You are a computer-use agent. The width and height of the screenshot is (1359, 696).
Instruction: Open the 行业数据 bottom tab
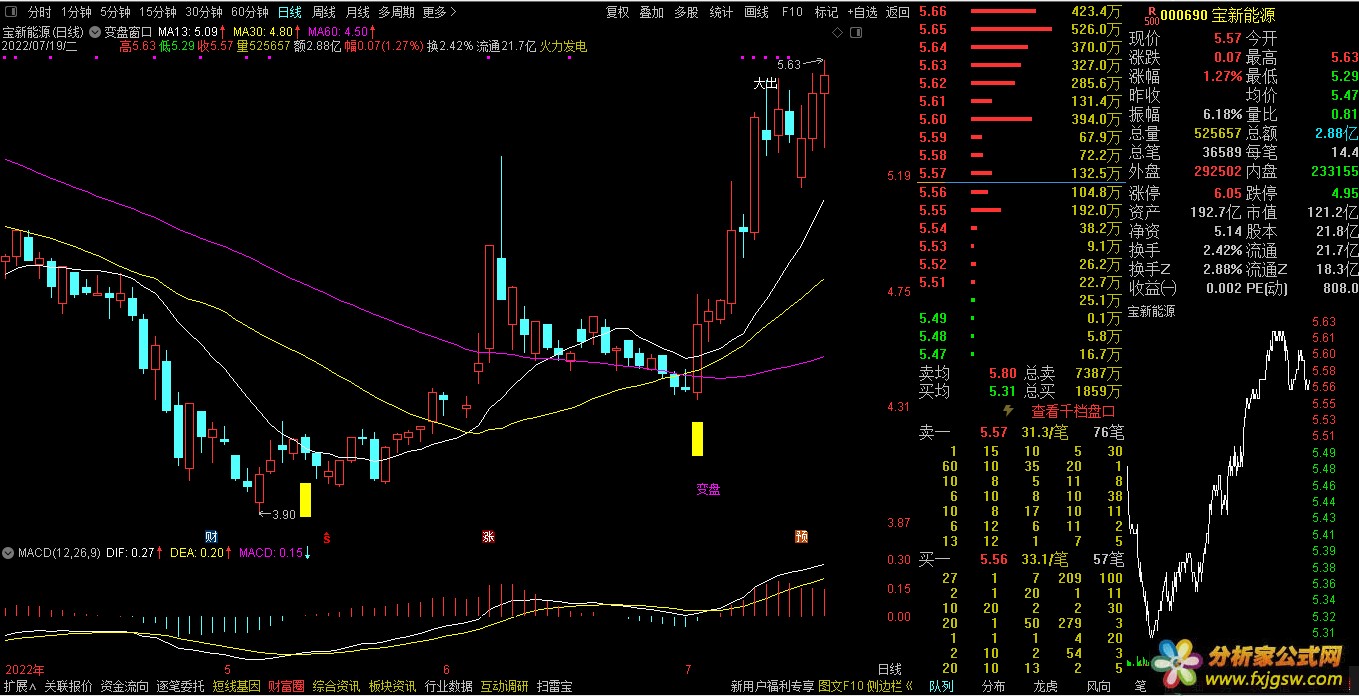click(449, 686)
